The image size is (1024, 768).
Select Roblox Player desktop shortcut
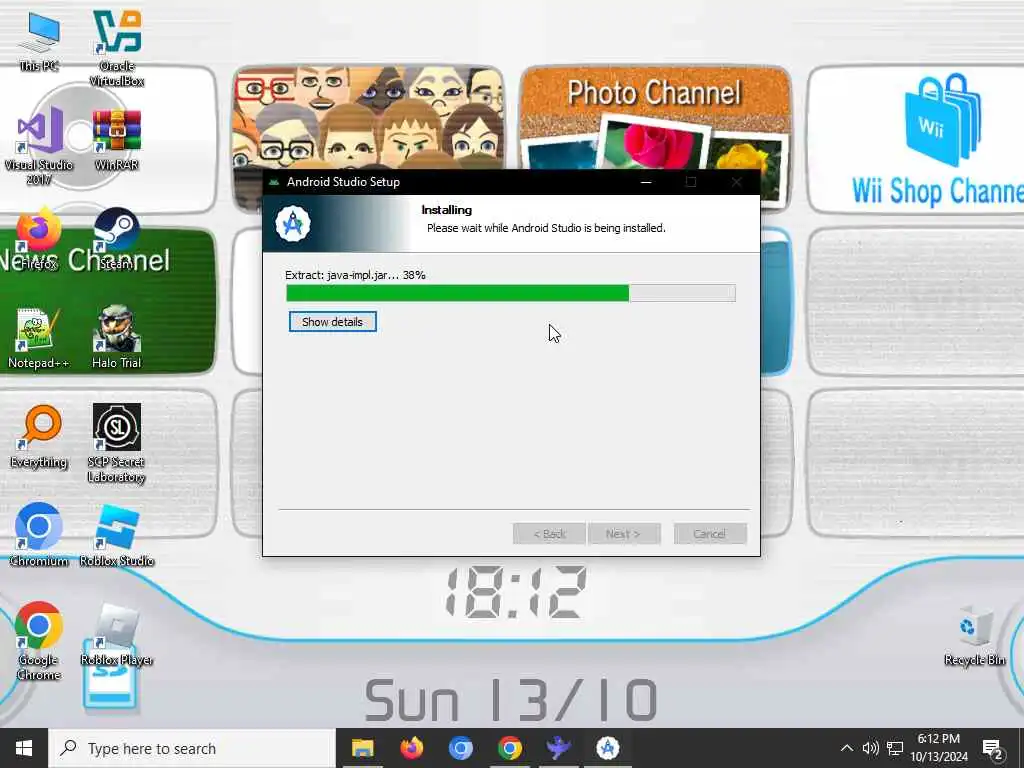click(117, 633)
